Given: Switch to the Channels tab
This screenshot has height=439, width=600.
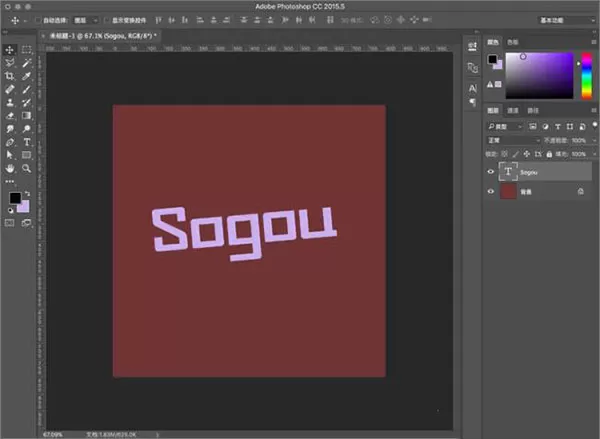Looking at the screenshot, I should pos(513,111).
